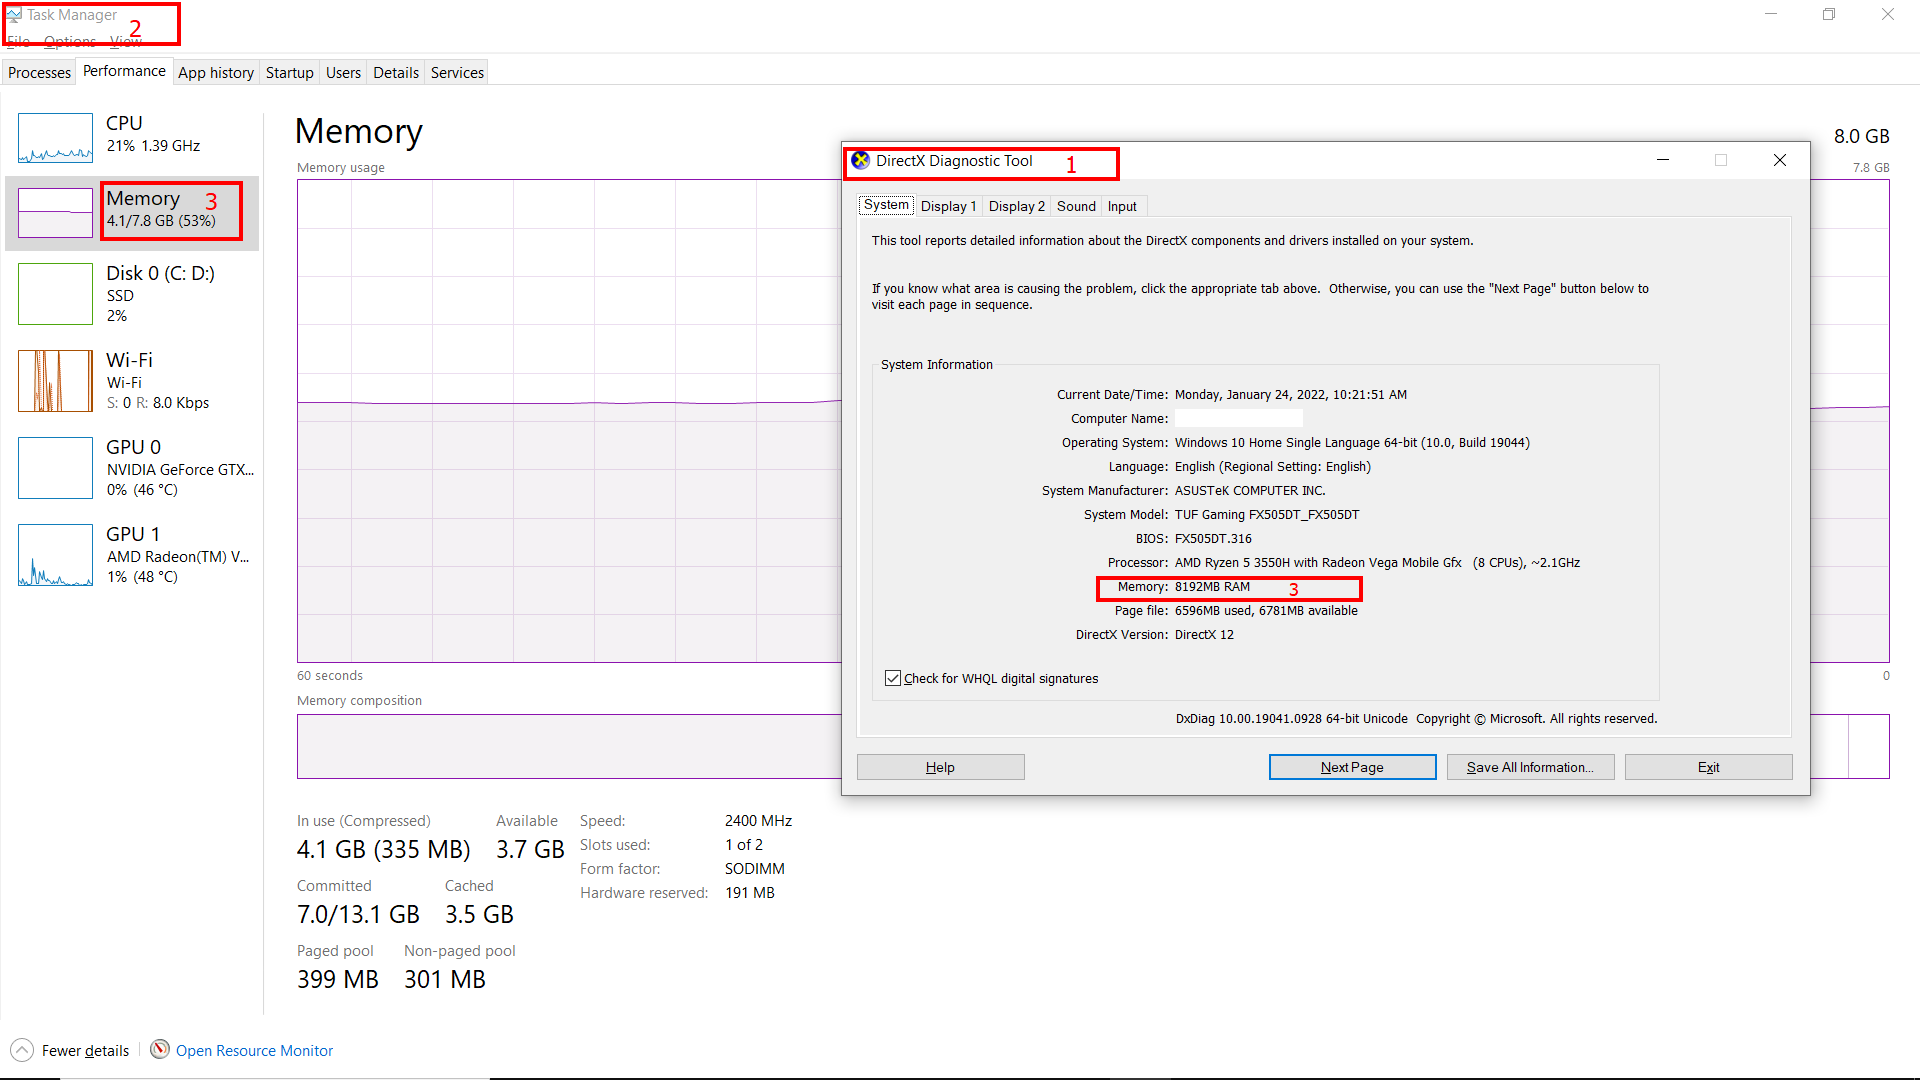Select the System tab in DxDiag
The image size is (1920, 1080).
click(886, 205)
